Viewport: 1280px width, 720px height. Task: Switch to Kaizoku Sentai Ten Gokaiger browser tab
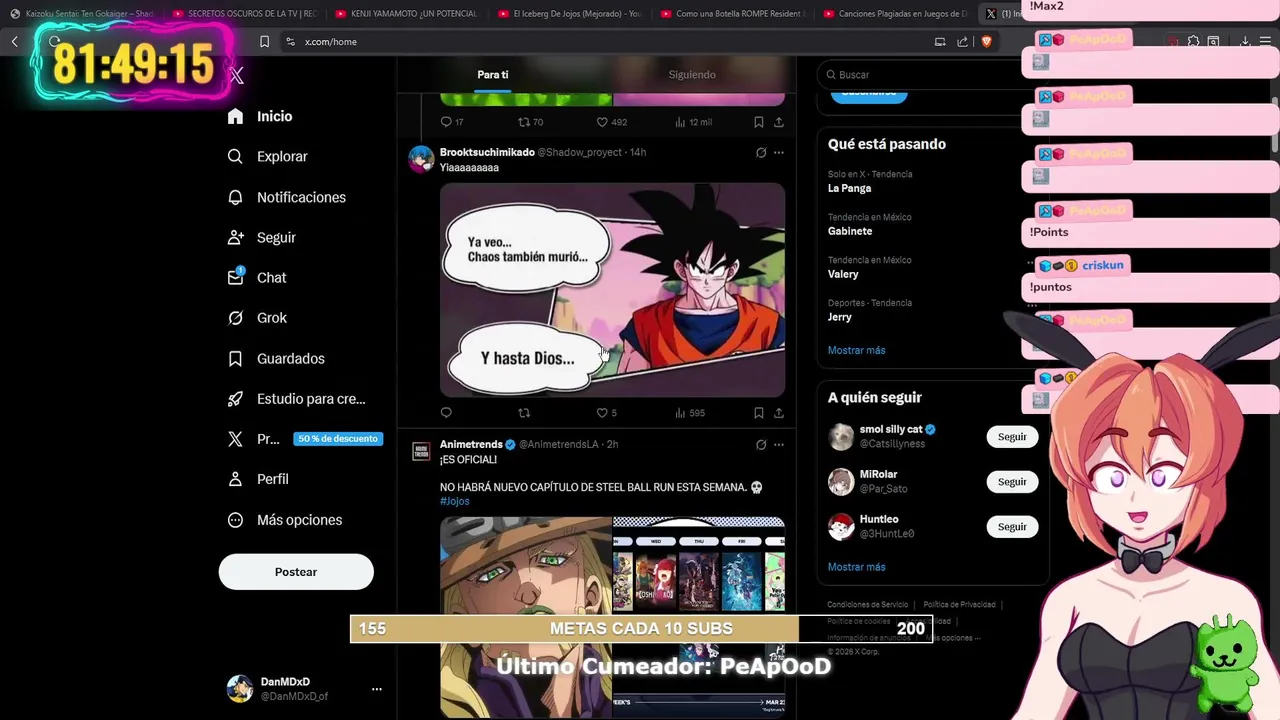82,14
